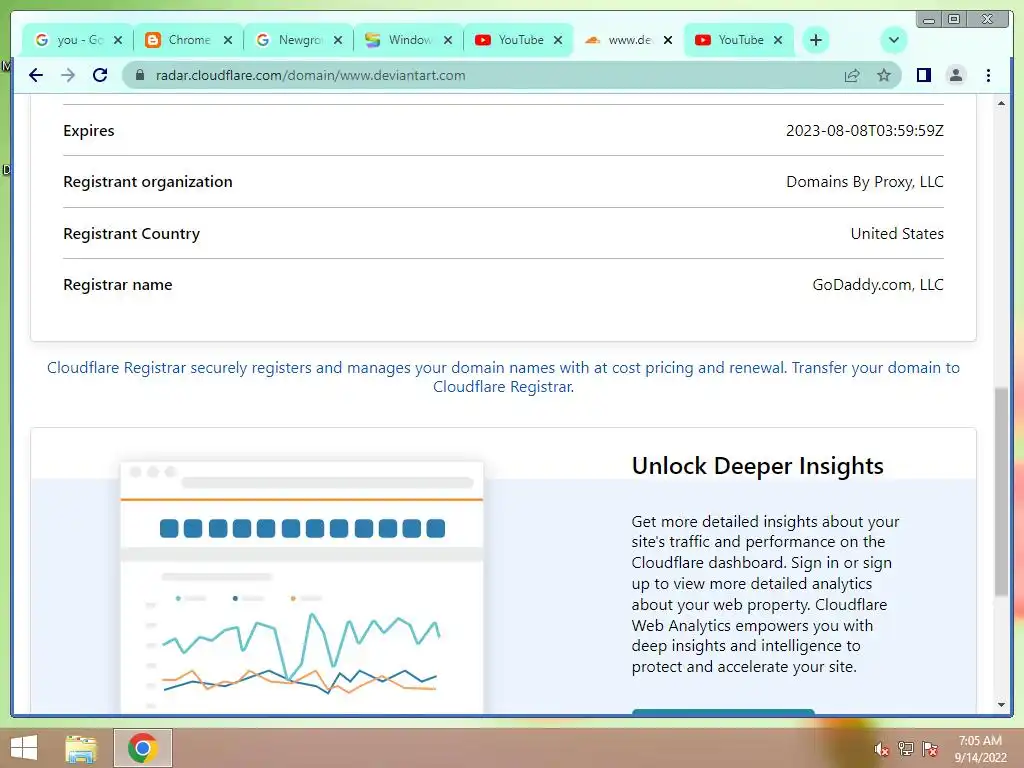
Task: Select the expiry date 2023-08-08T03:59:59Z
Action: coord(865,131)
